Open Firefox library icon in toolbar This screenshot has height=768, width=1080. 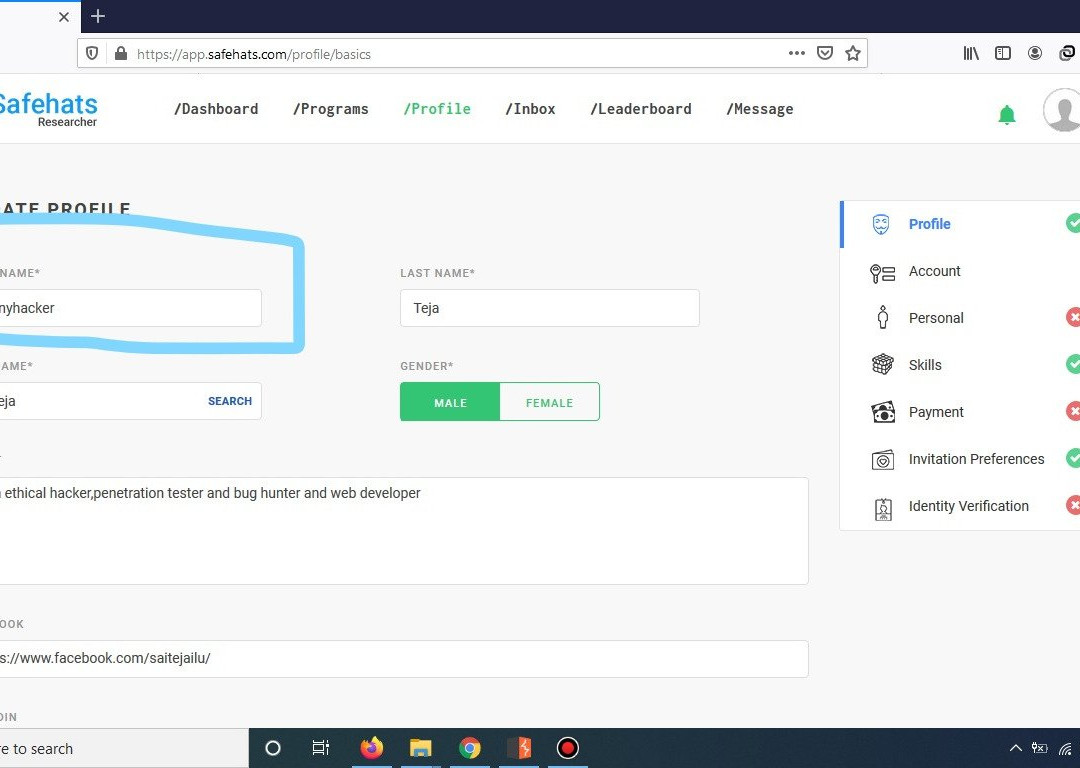click(971, 54)
